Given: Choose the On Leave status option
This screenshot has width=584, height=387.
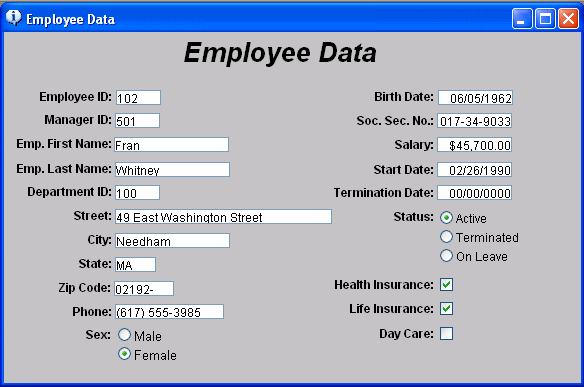Looking at the screenshot, I should click(446, 256).
